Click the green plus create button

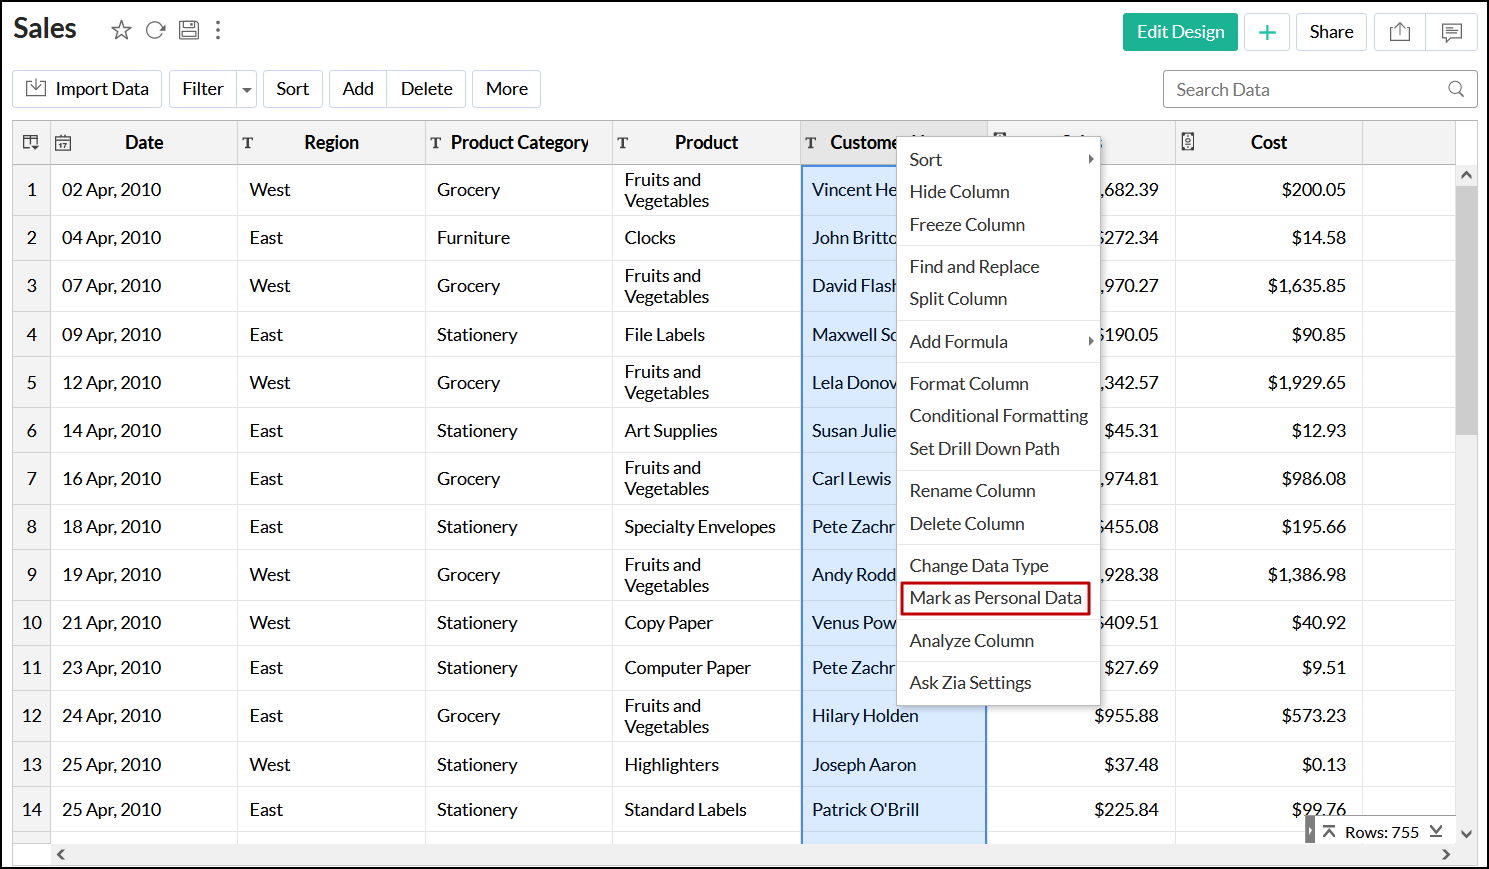point(1267,32)
